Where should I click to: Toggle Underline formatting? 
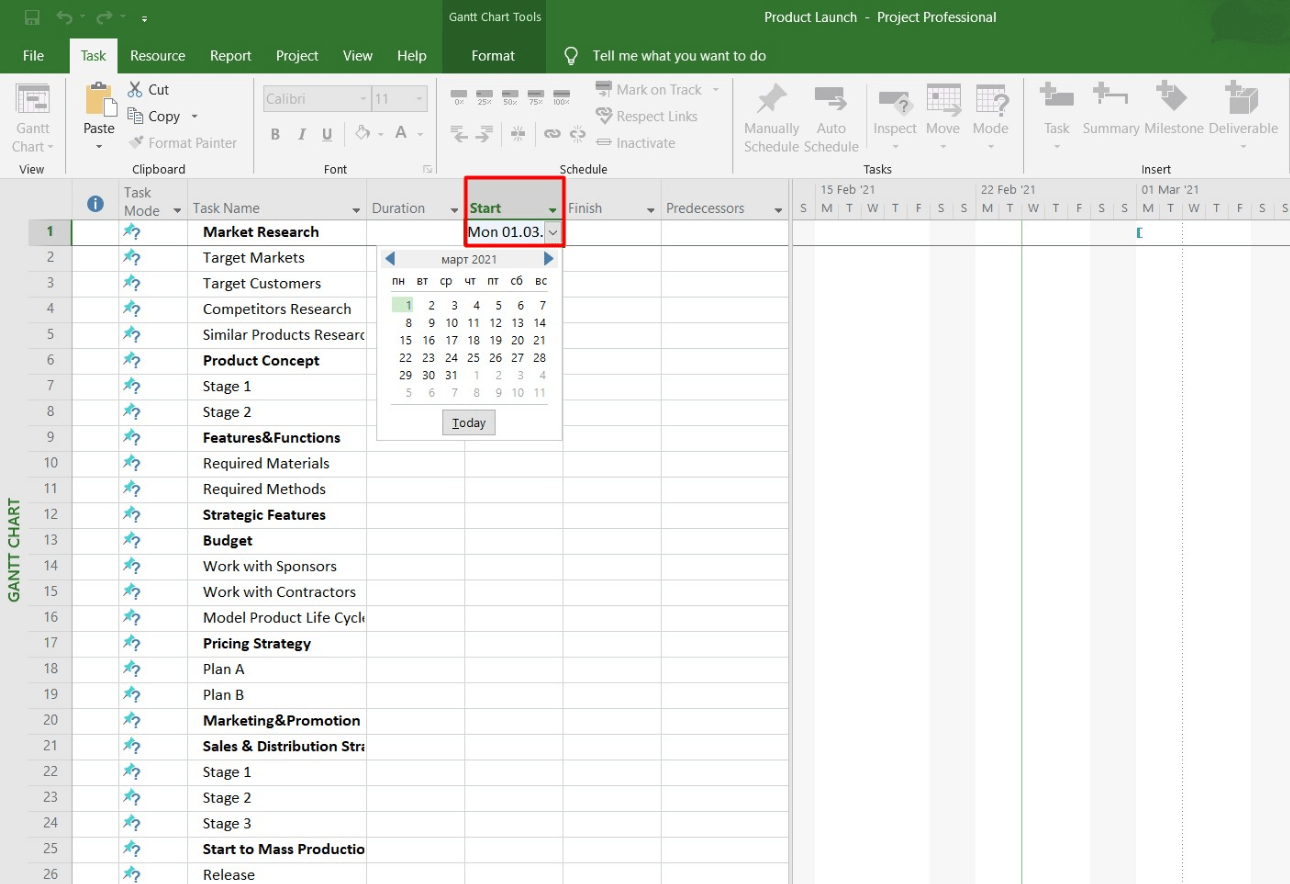[327, 134]
